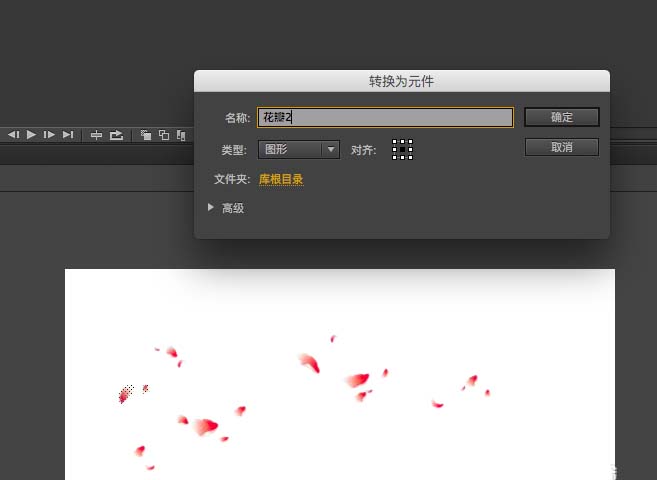Screen dimensions: 657x480
Task: Click the 对齐: label
Action: coord(364,150)
